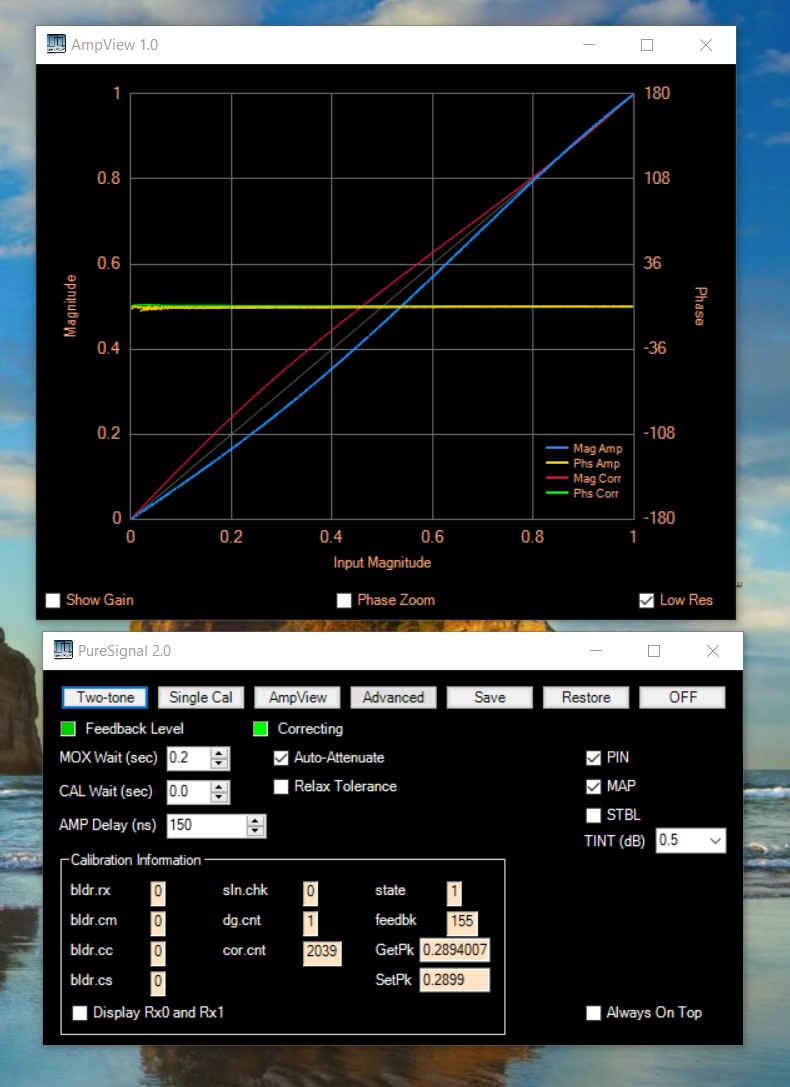
Task: Enable Always On Top checkbox
Action: pos(594,1013)
